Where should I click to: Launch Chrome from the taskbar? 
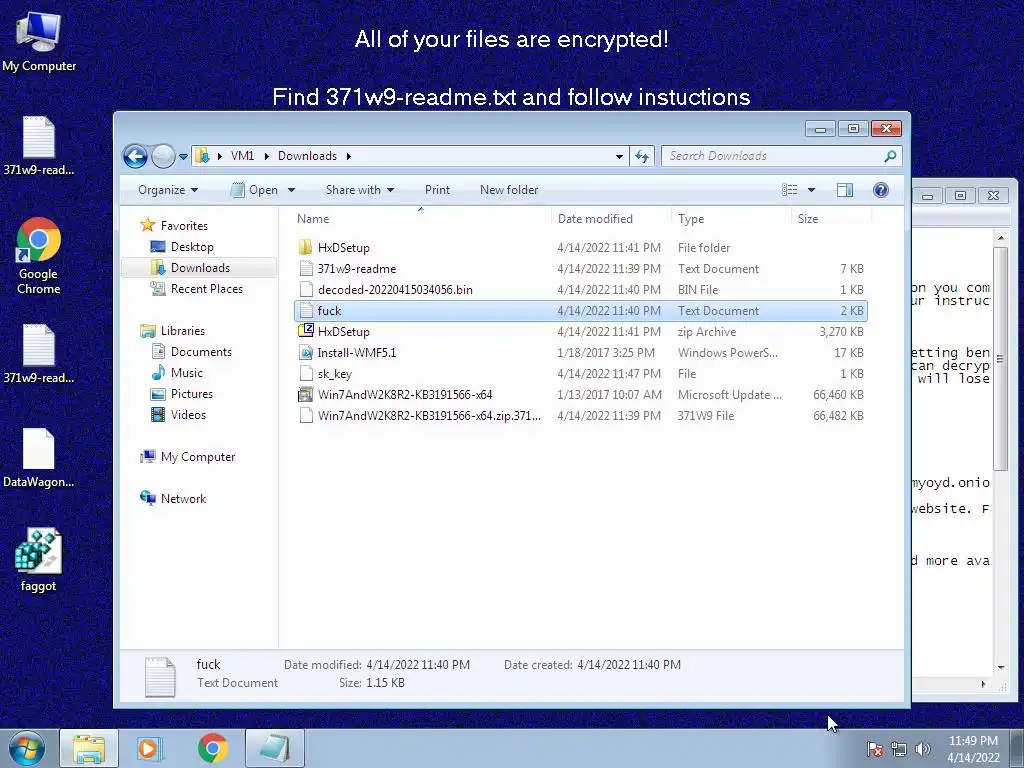(213, 748)
